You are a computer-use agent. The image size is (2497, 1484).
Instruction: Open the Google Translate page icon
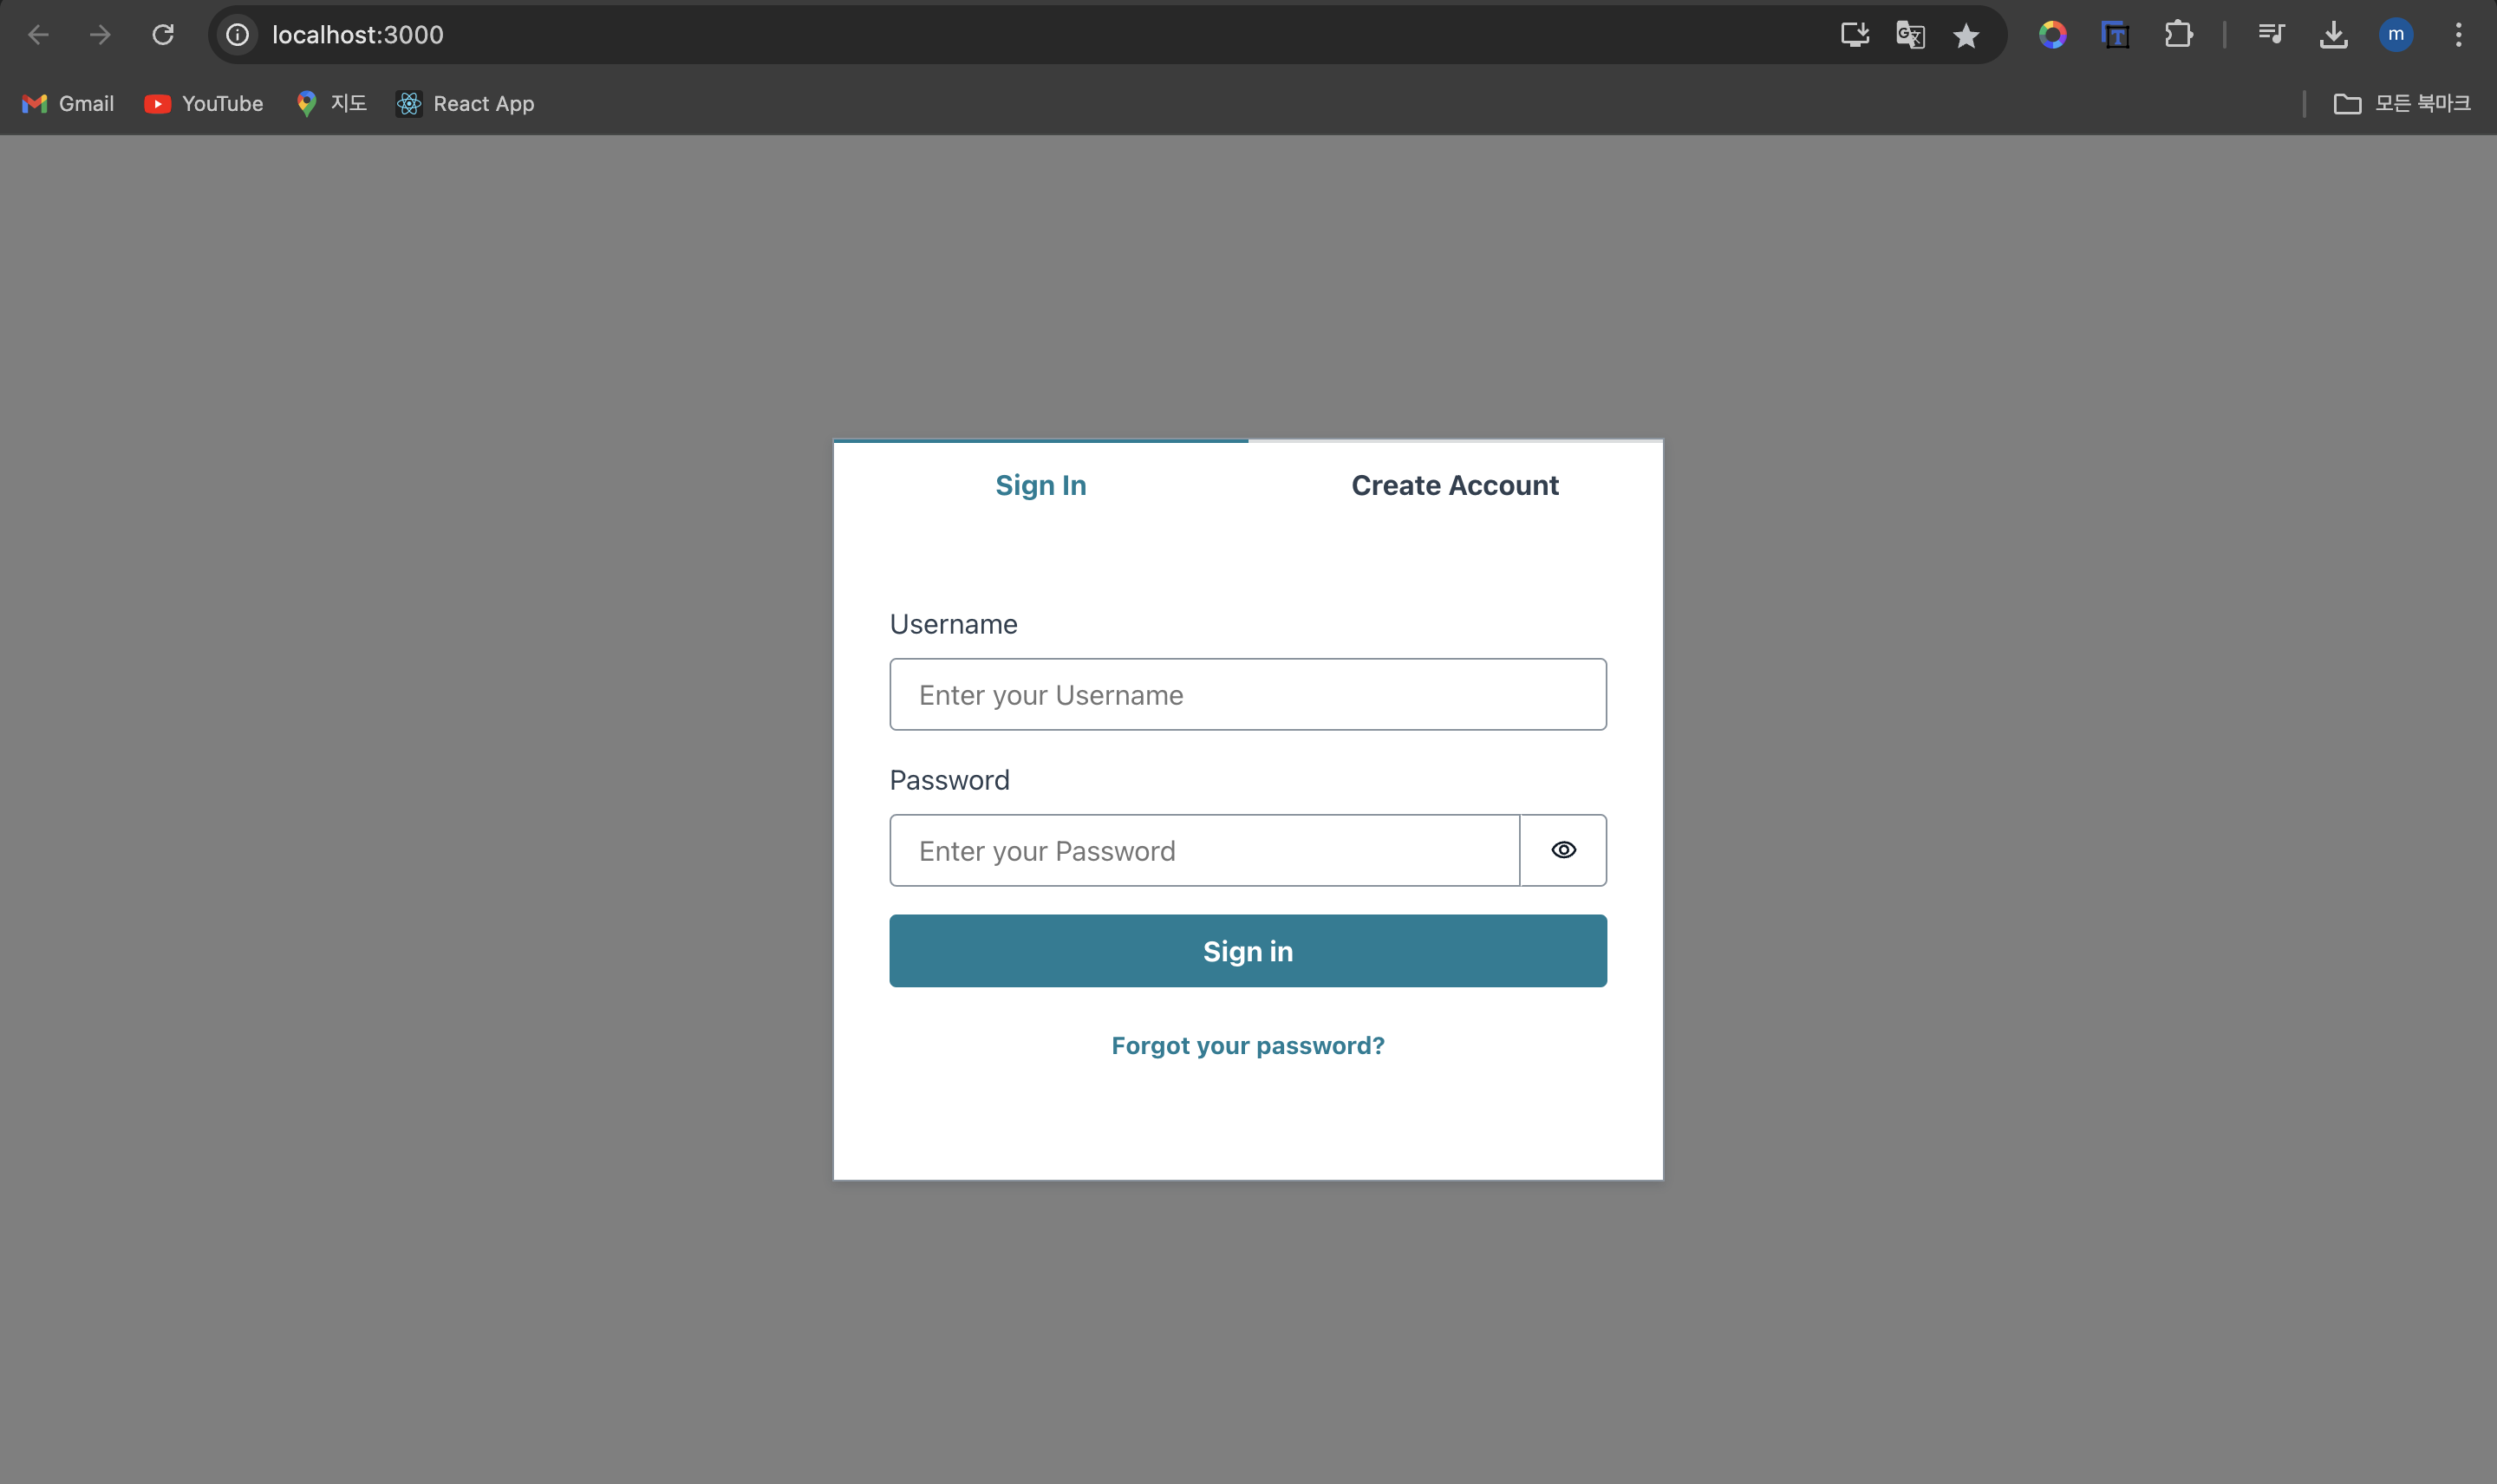[1910, 35]
